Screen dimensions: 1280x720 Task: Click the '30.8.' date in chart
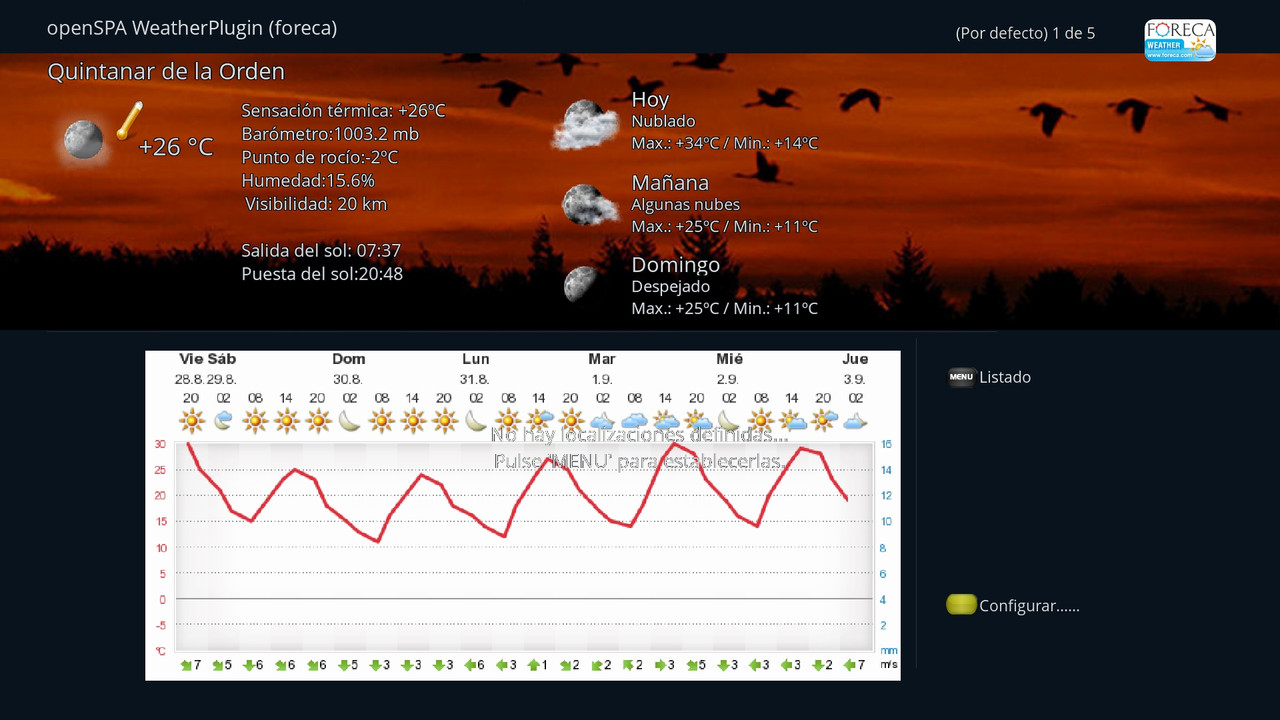tap(349, 380)
